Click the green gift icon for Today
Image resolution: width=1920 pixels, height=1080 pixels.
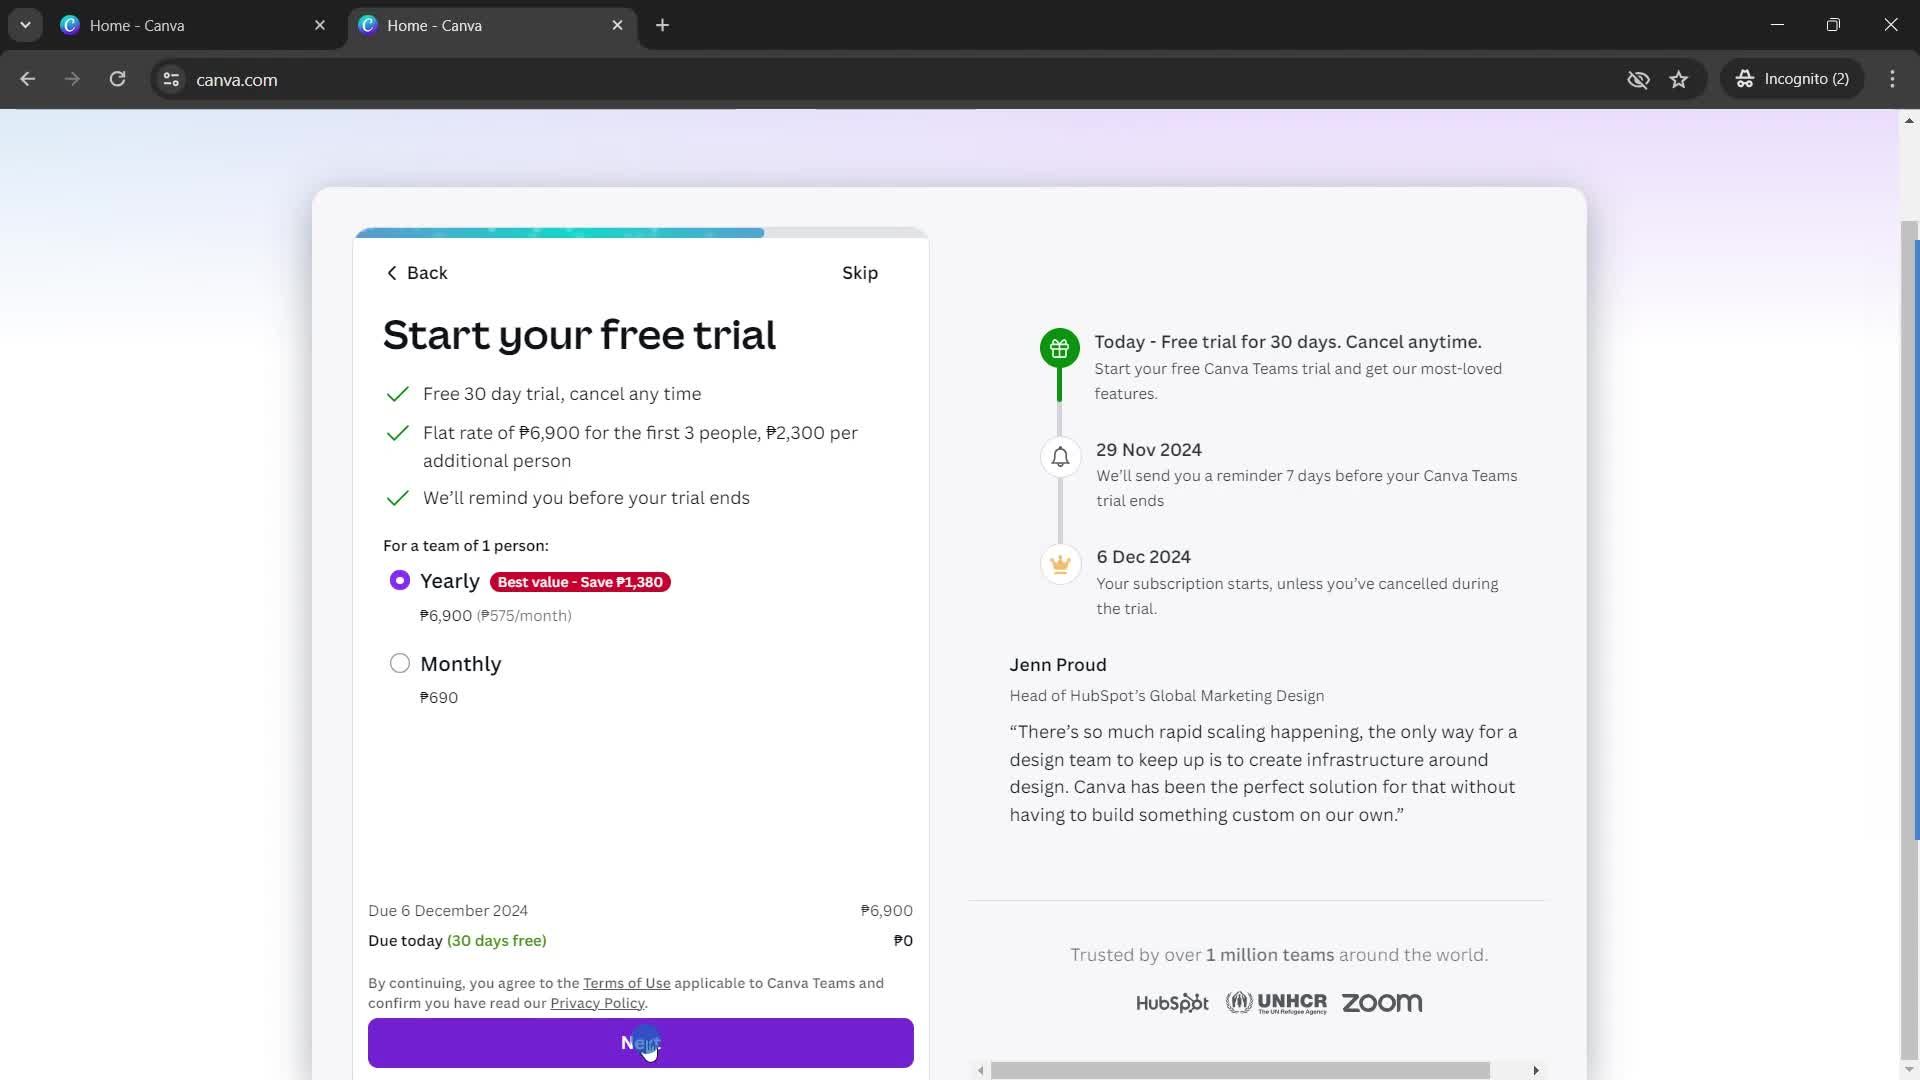click(1059, 348)
